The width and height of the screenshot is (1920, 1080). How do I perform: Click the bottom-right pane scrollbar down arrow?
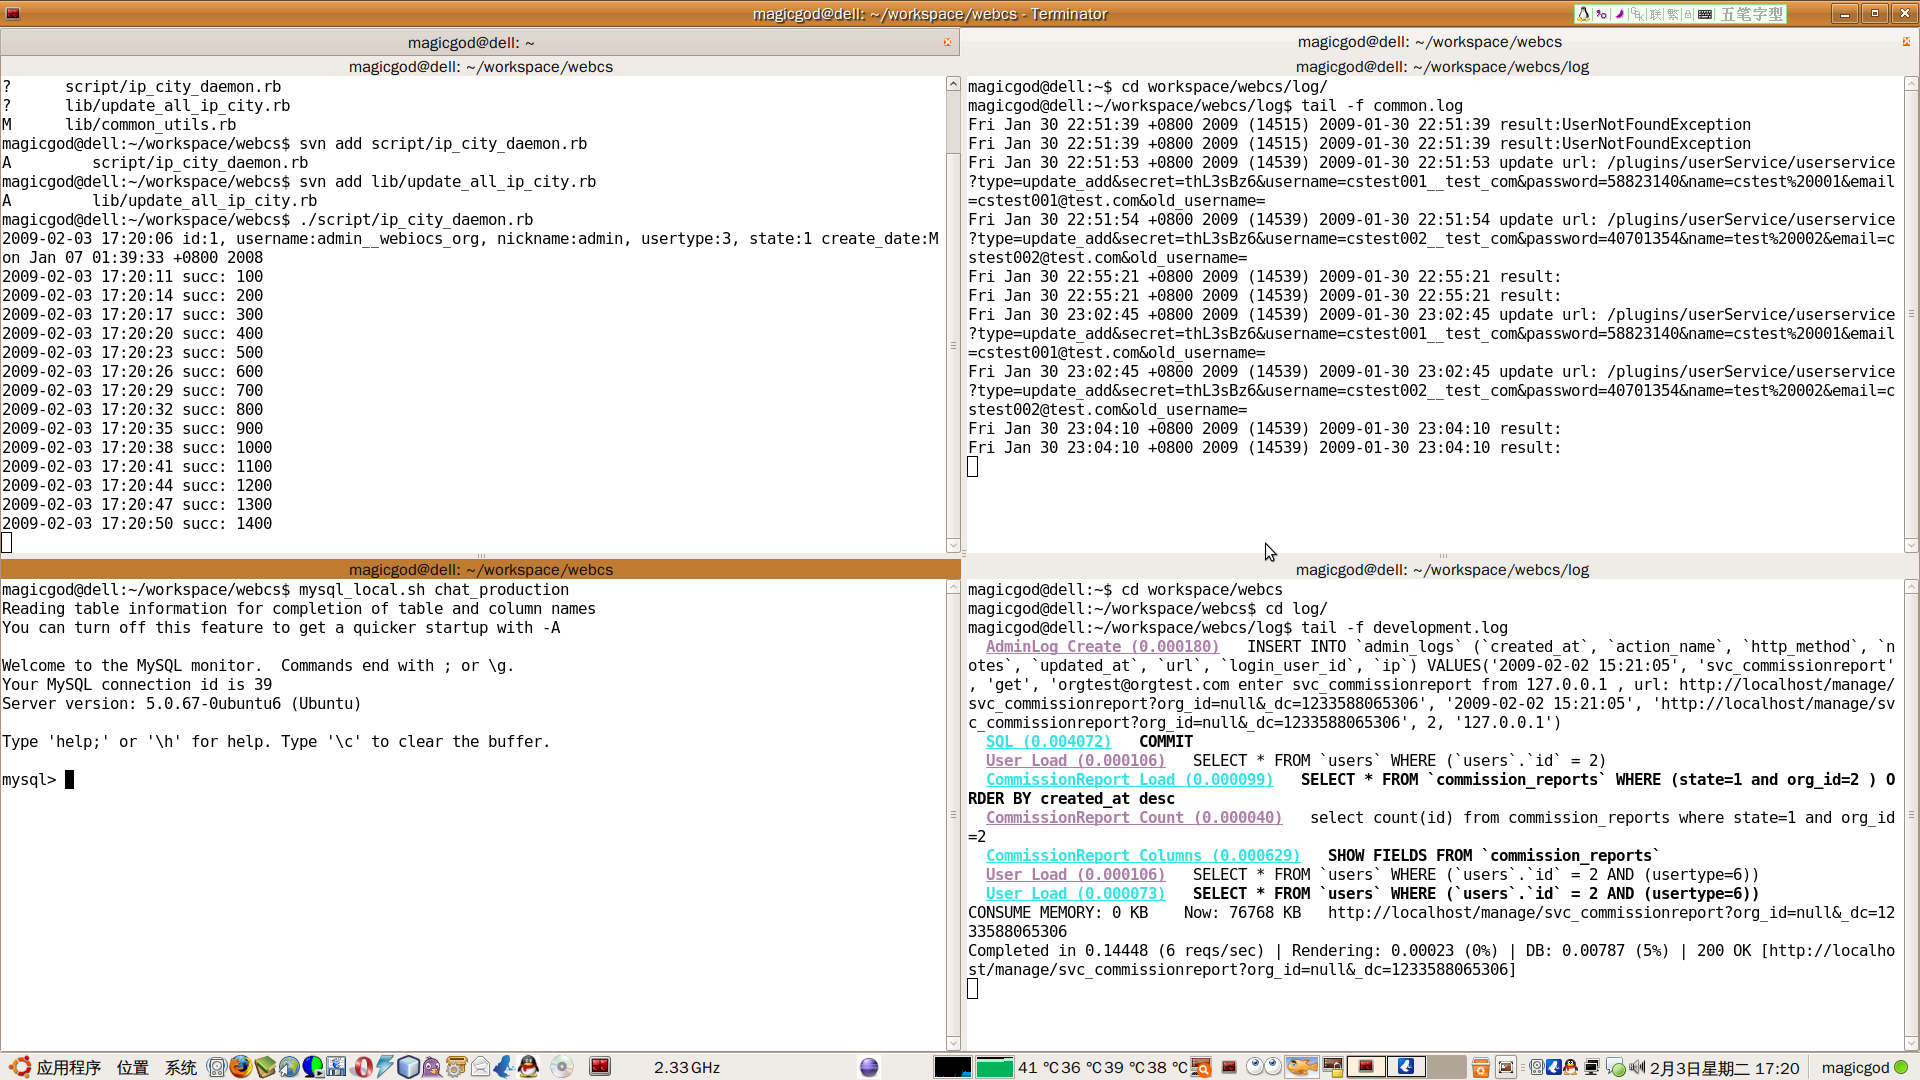(1911, 1044)
